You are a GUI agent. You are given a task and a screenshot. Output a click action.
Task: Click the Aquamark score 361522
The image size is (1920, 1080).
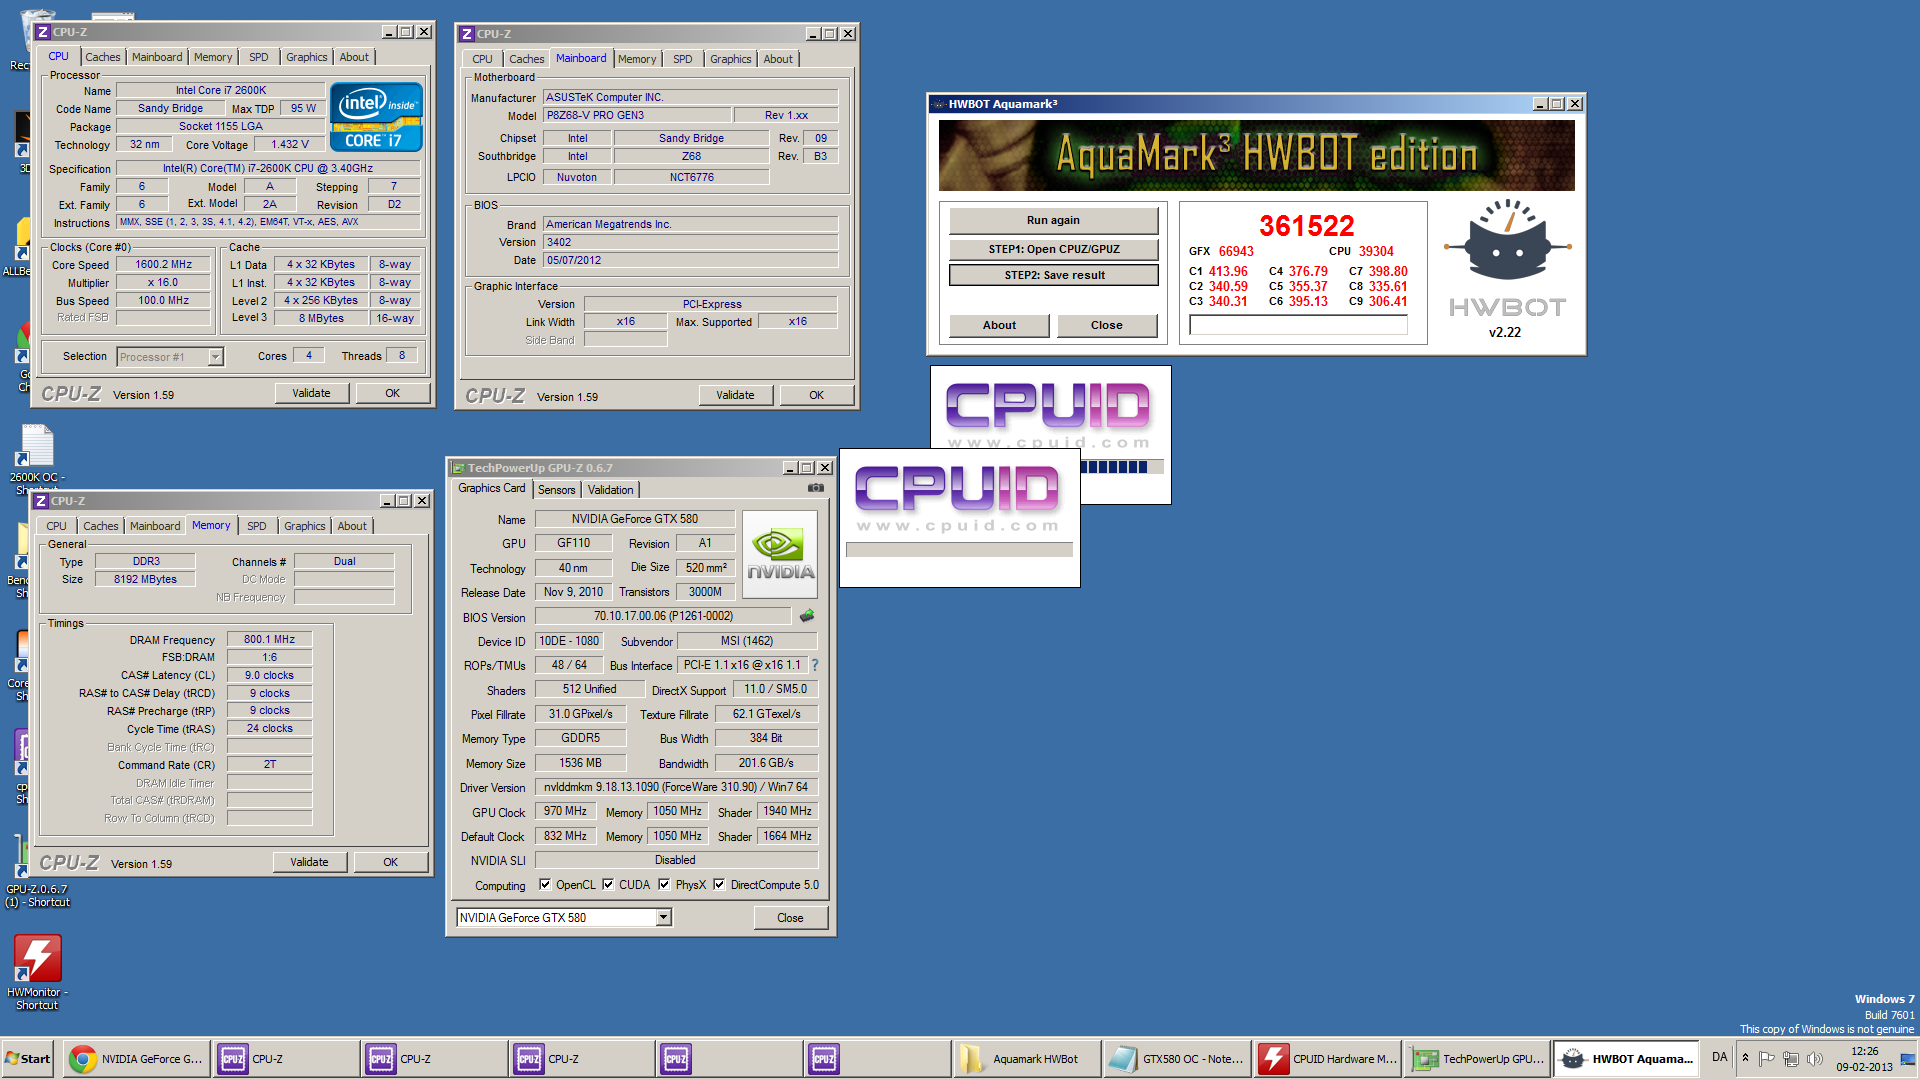coord(1306,226)
